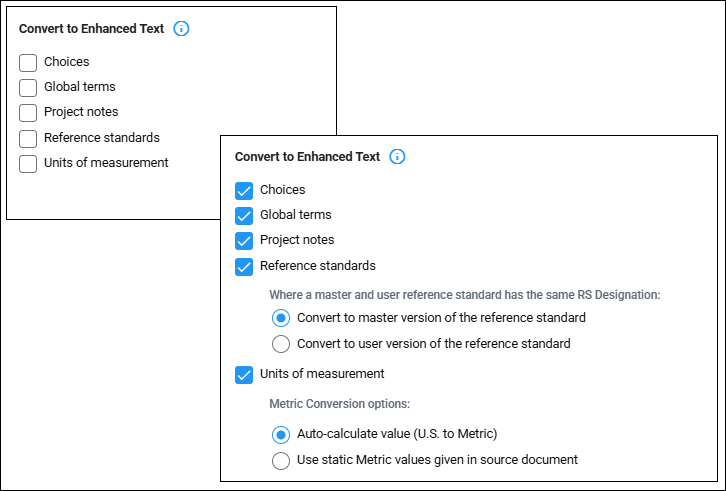The image size is (726, 491).
Task: Click the 'Use static Metric values given in source document' label
Action: (438, 460)
